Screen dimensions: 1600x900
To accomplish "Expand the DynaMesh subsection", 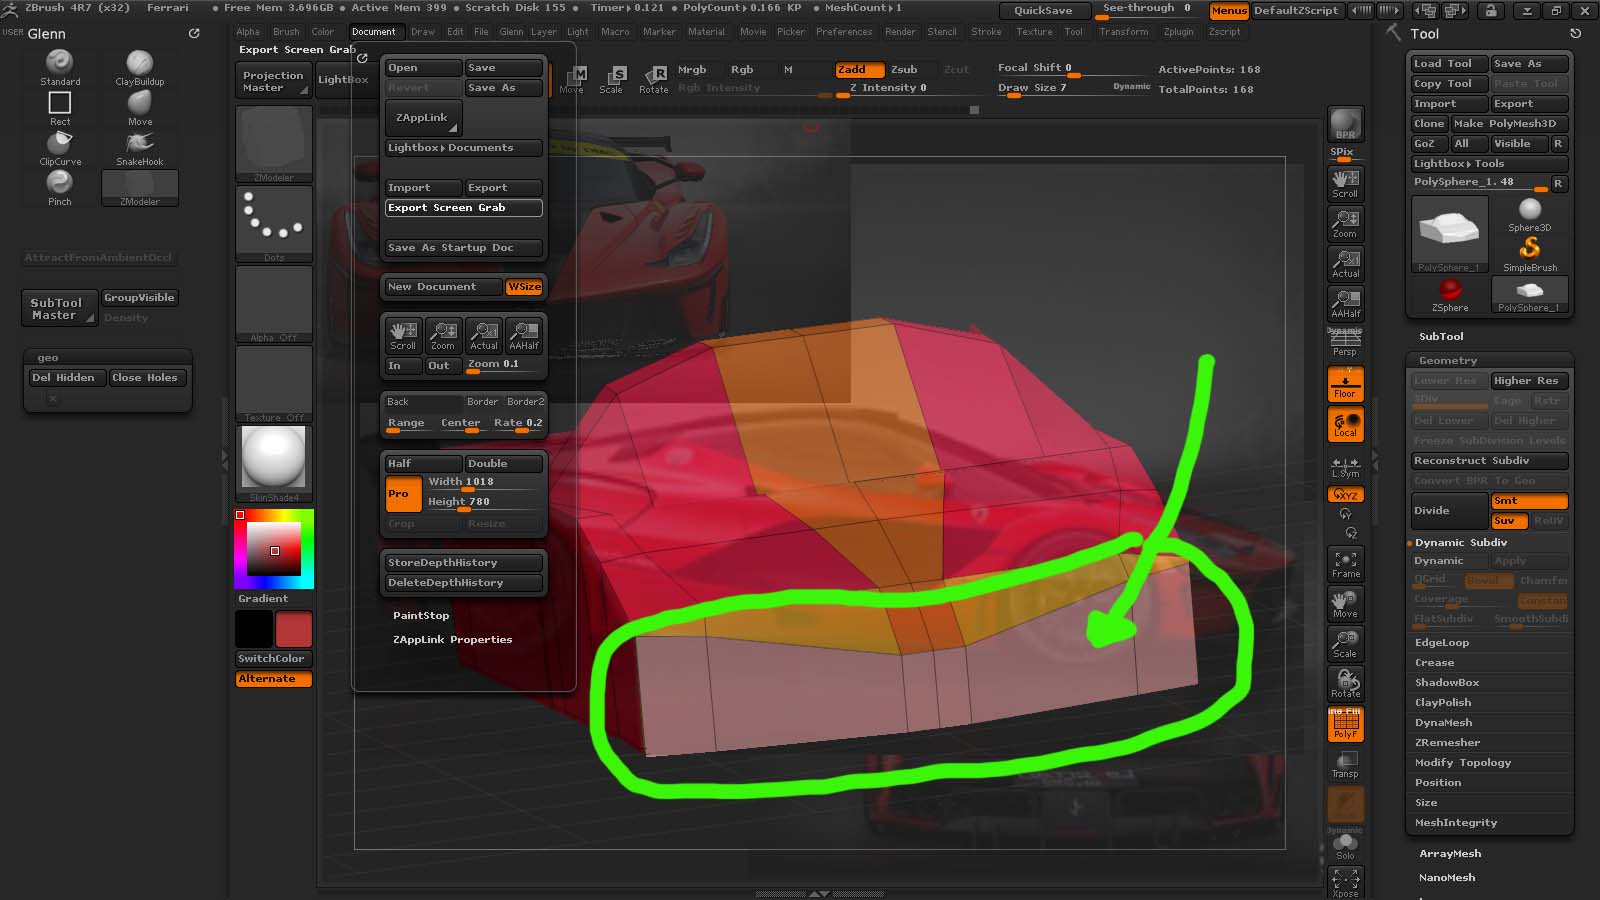I will point(1443,723).
